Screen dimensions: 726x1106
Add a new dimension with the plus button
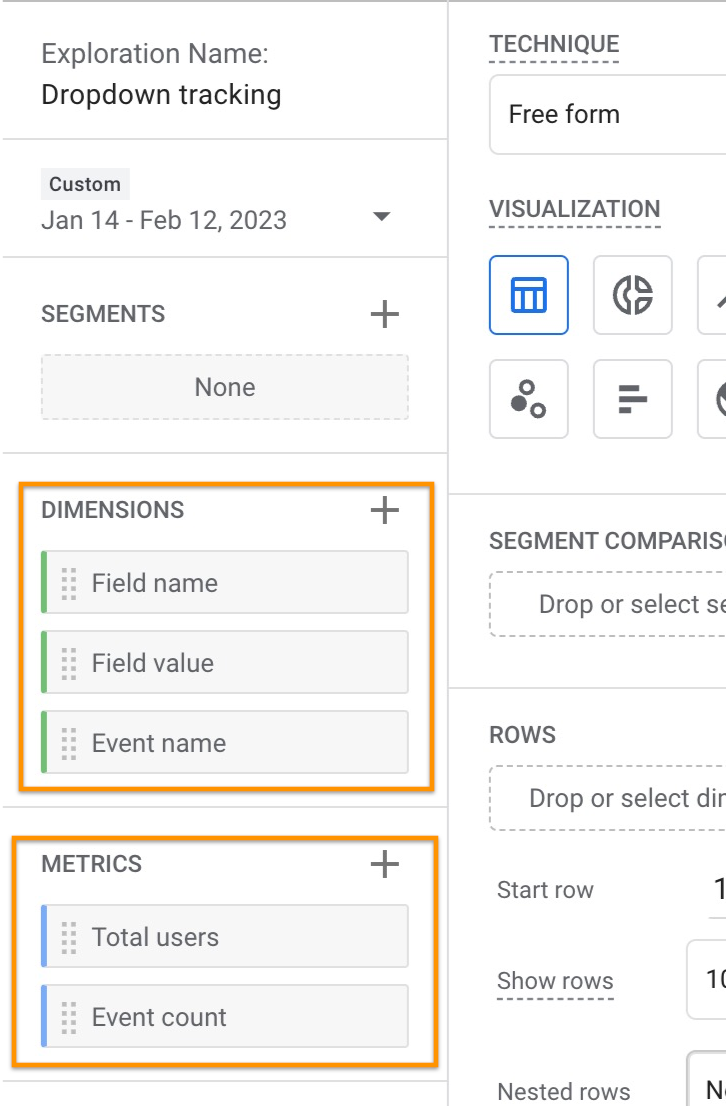pos(383,509)
